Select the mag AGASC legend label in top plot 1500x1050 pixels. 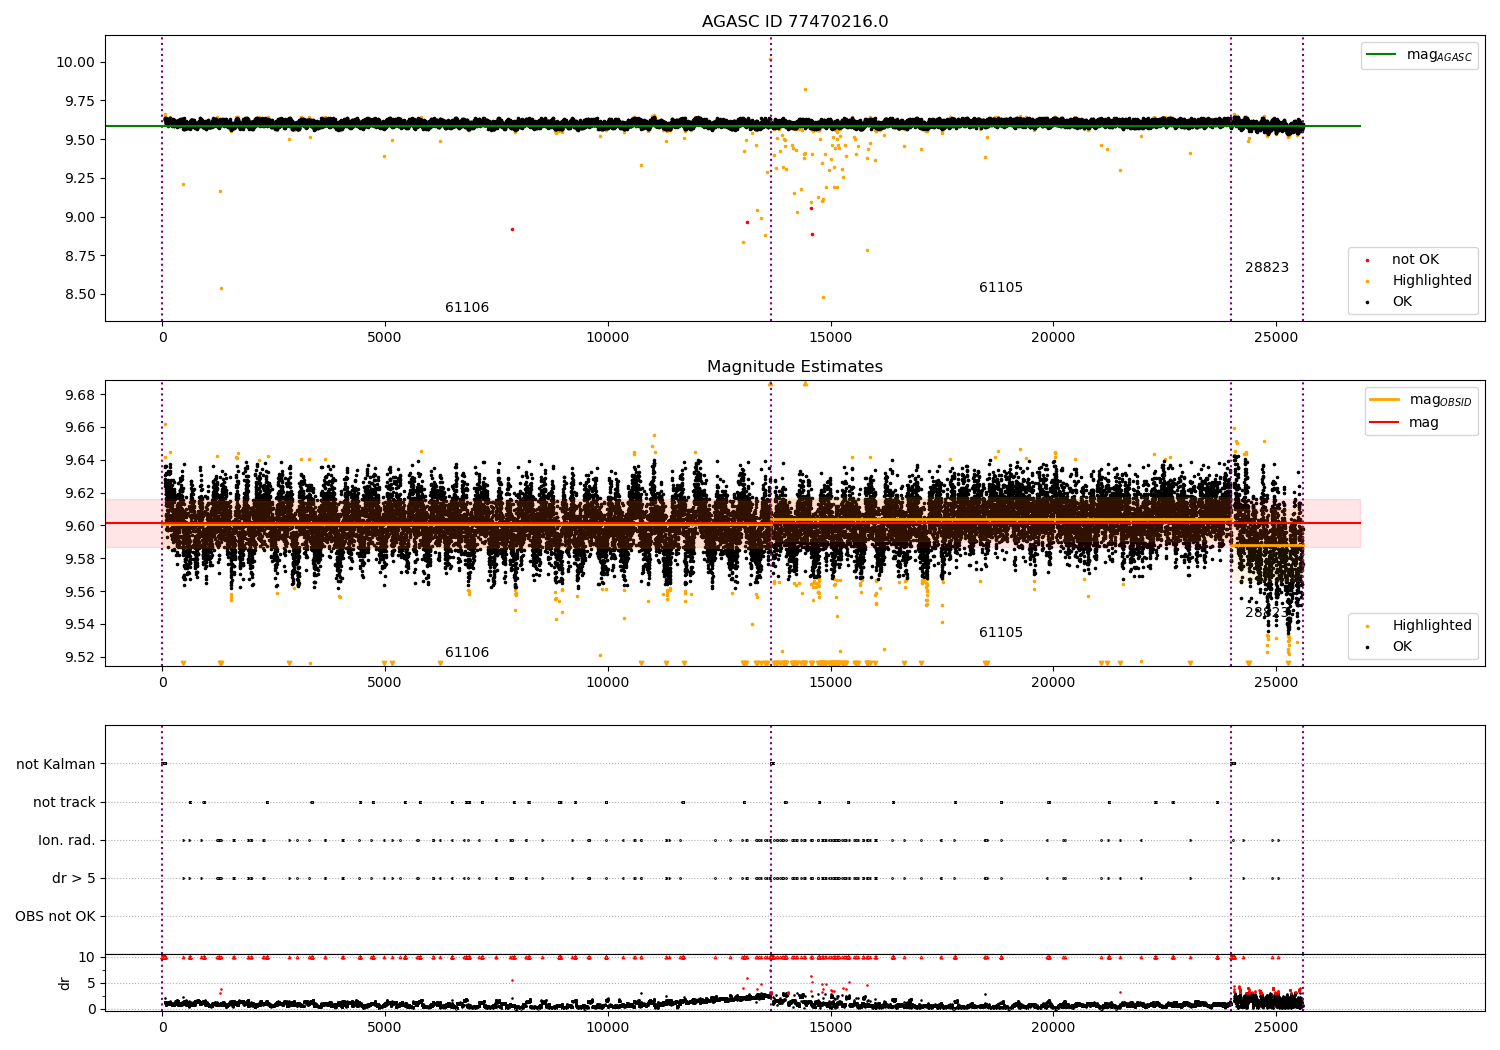(1439, 56)
